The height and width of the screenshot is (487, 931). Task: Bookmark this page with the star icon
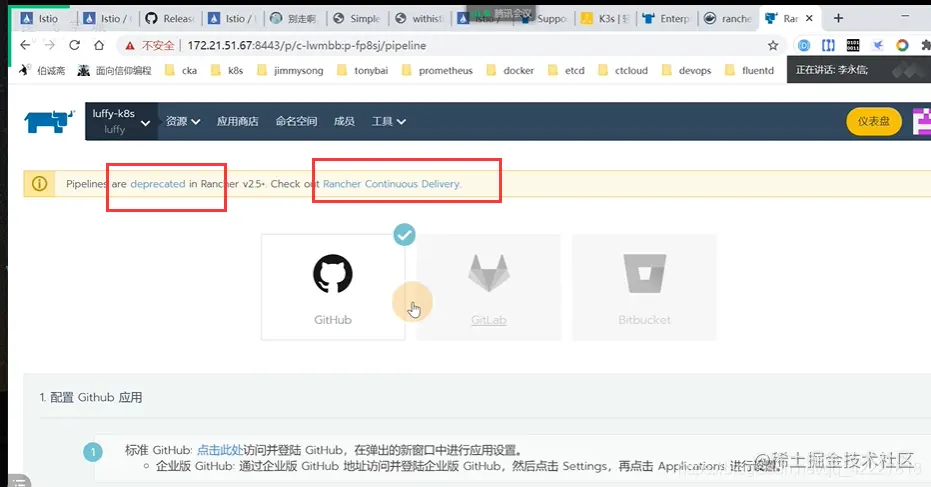tap(772, 46)
